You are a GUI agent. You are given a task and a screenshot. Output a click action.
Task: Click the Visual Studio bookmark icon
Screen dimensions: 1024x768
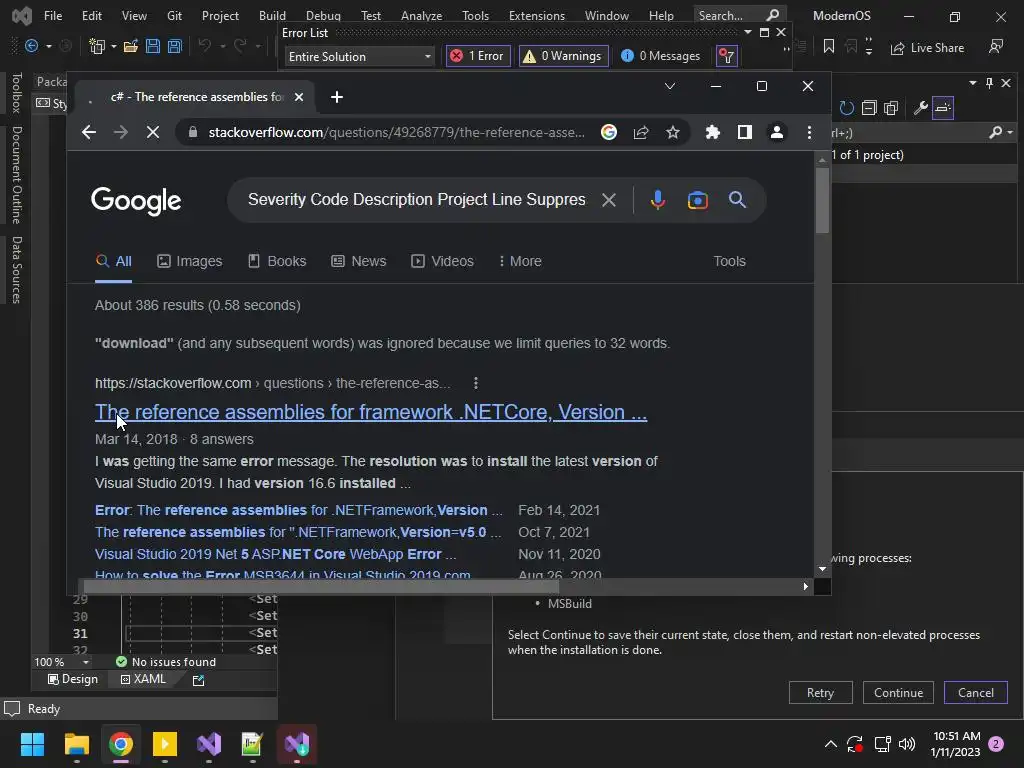(829, 46)
